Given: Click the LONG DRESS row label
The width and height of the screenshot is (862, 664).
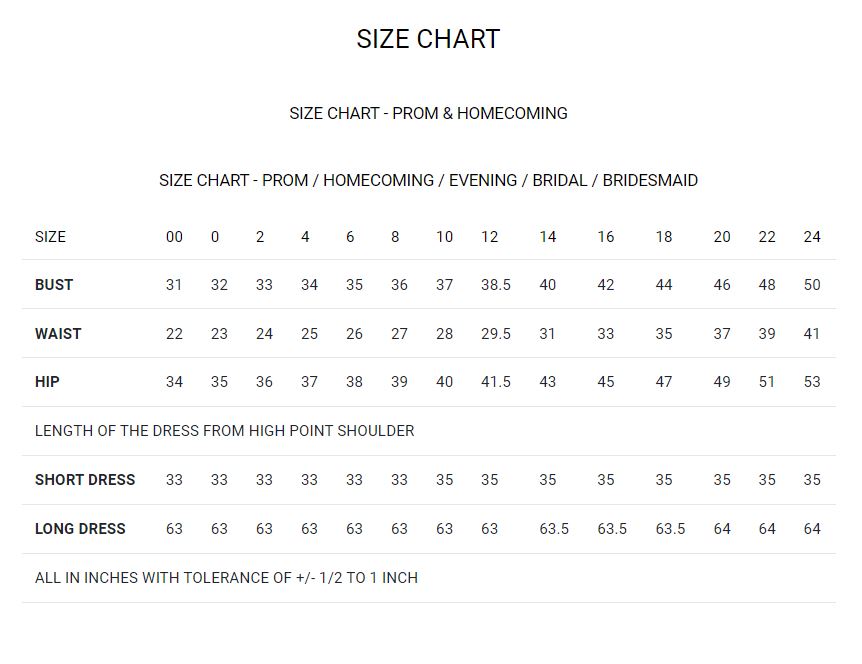Looking at the screenshot, I should pyautogui.click(x=80, y=529).
